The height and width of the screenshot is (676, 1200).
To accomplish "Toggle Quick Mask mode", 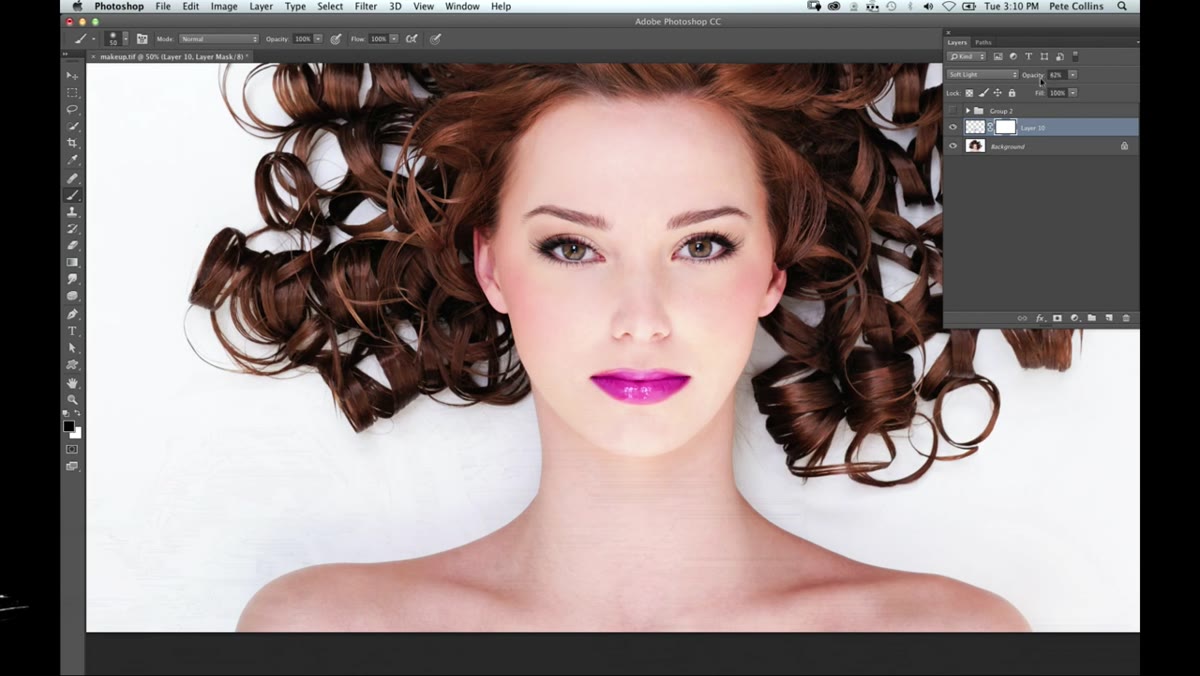I will pos(72,449).
